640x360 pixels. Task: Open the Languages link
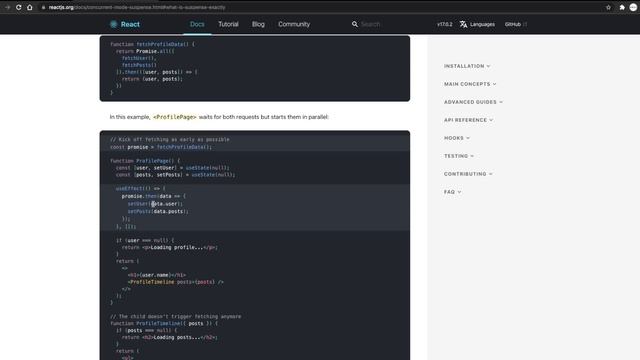click(482, 24)
